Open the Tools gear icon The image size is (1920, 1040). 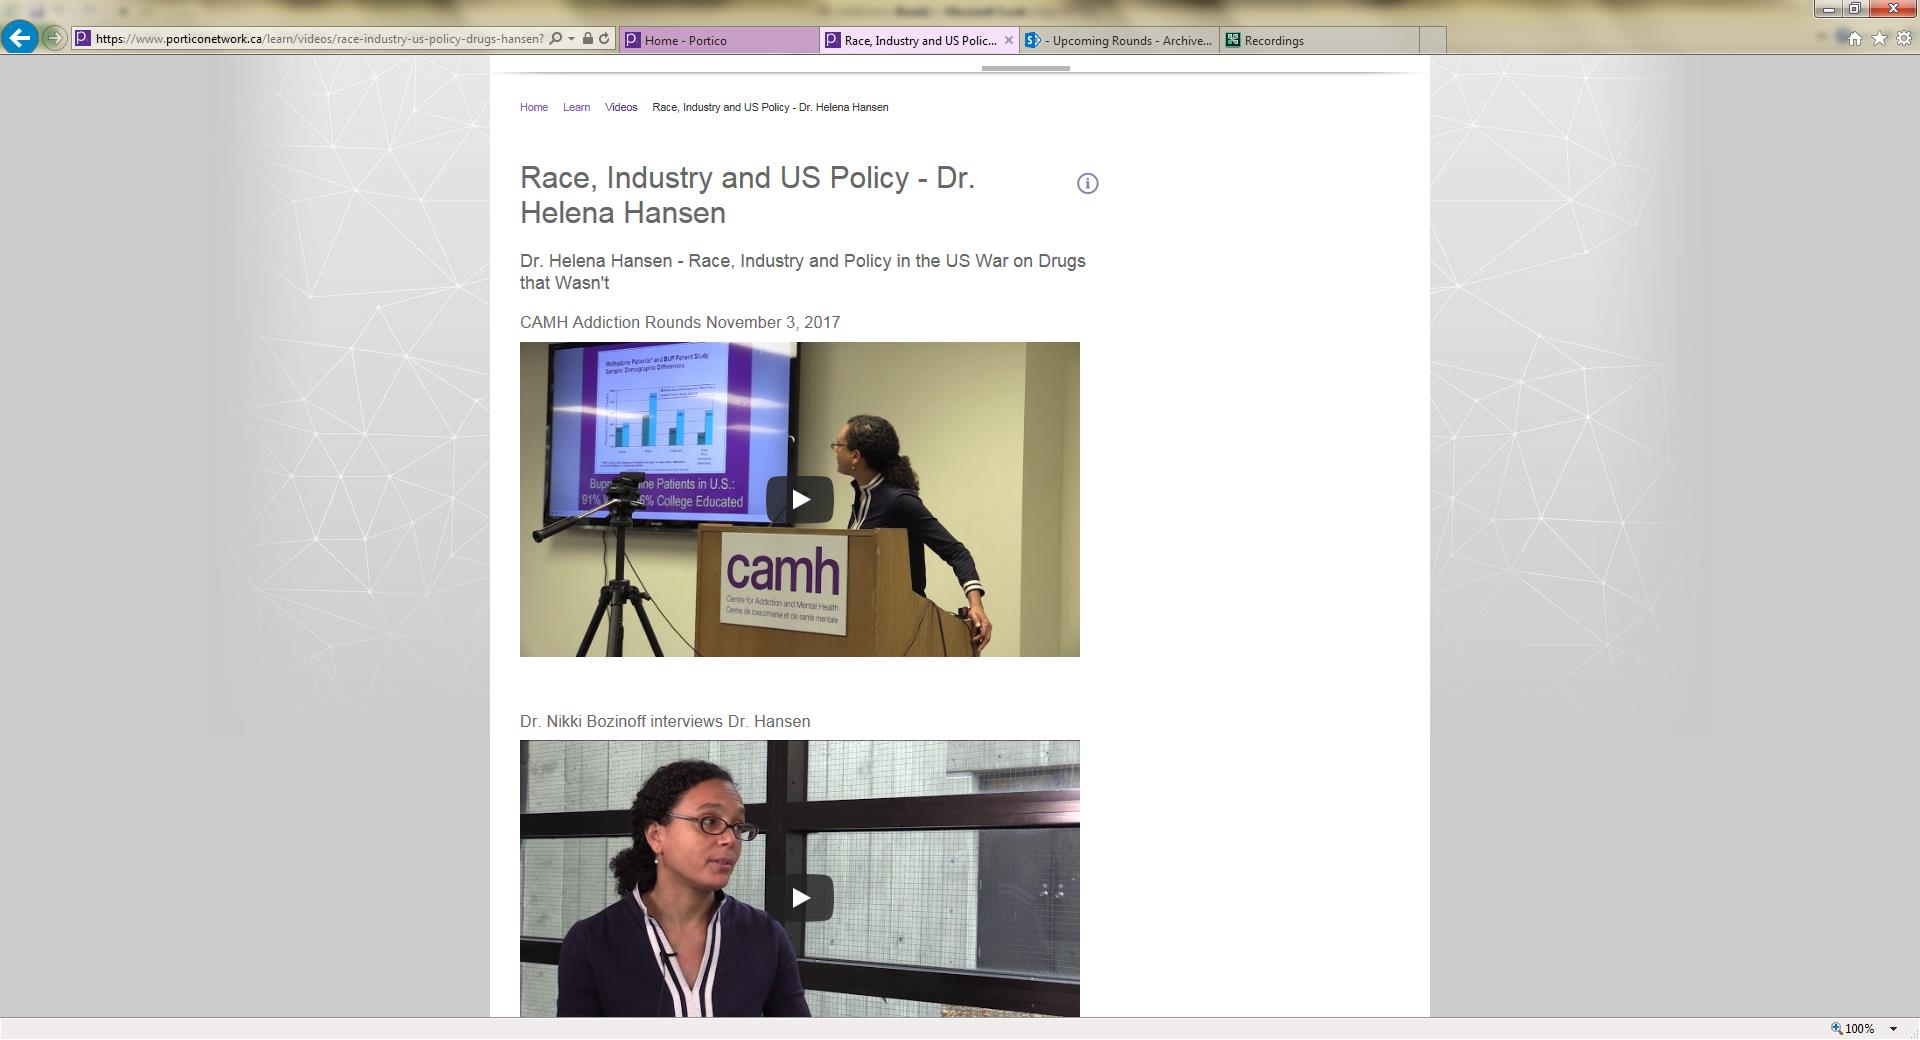(x=1904, y=39)
